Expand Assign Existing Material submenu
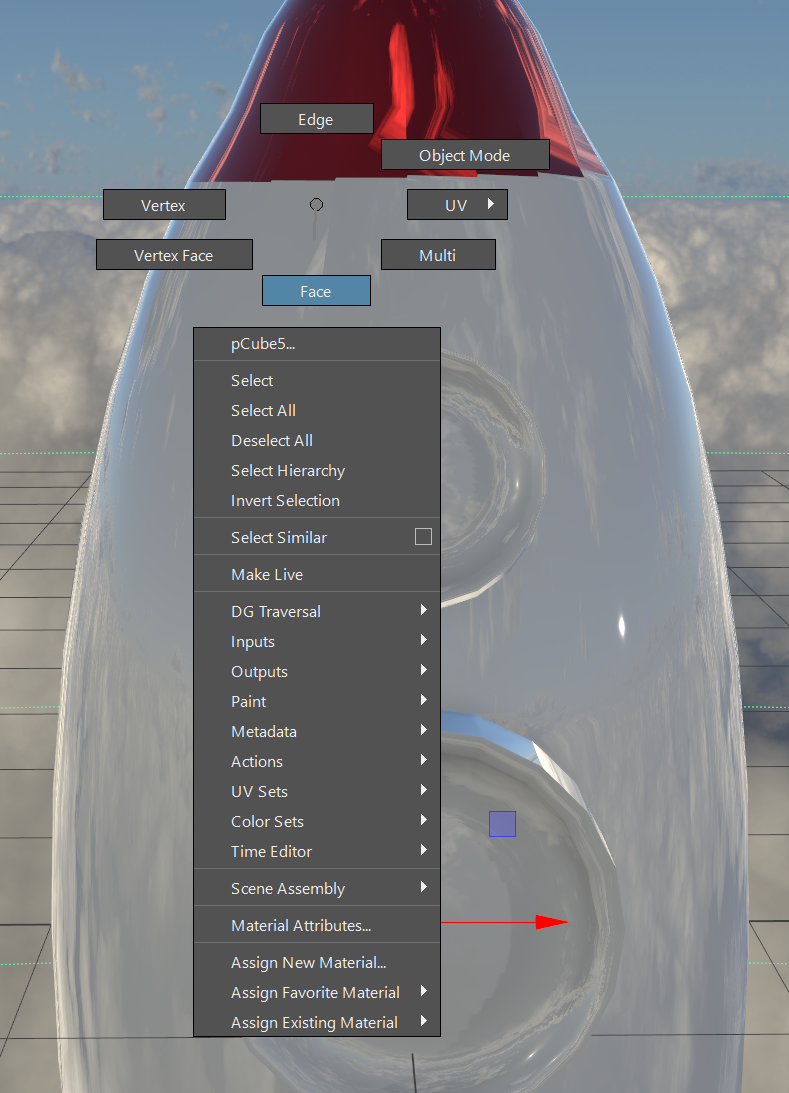The image size is (789, 1093). coord(317,1022)
